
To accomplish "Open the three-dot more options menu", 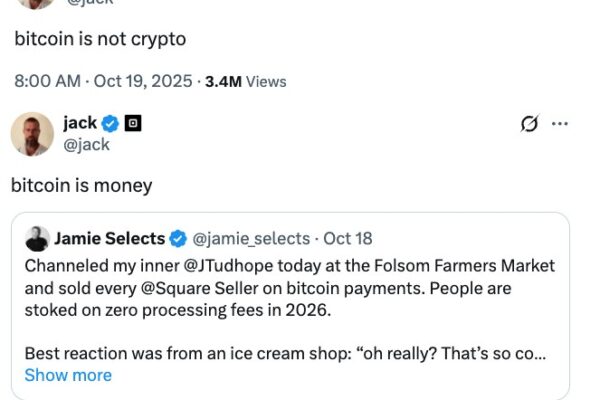I will pos(560,124).
